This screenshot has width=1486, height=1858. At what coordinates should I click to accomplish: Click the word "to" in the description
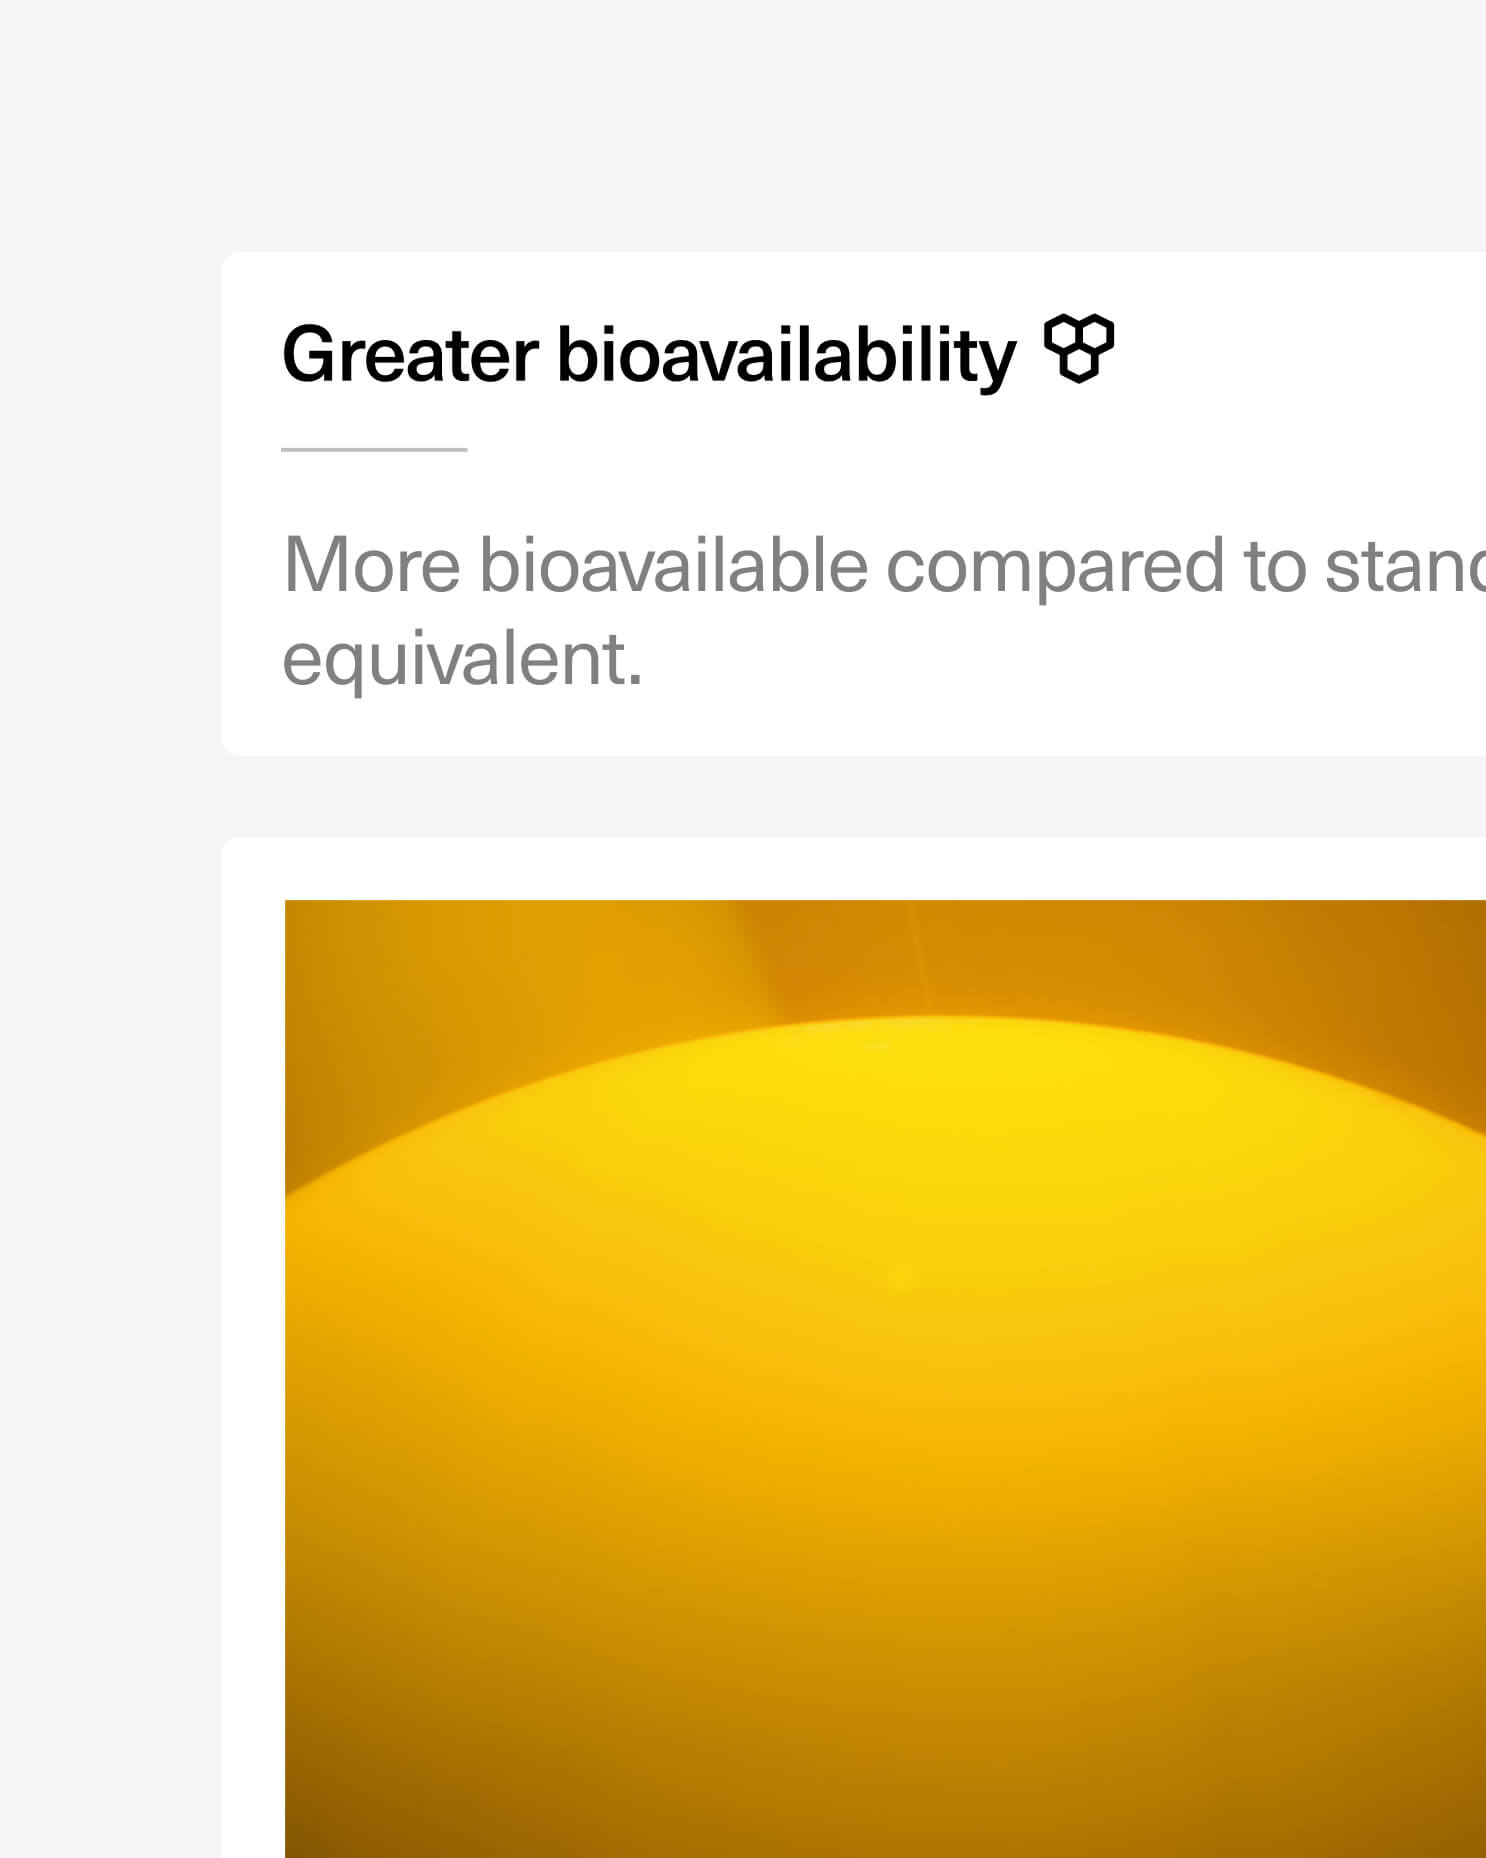1275,567
